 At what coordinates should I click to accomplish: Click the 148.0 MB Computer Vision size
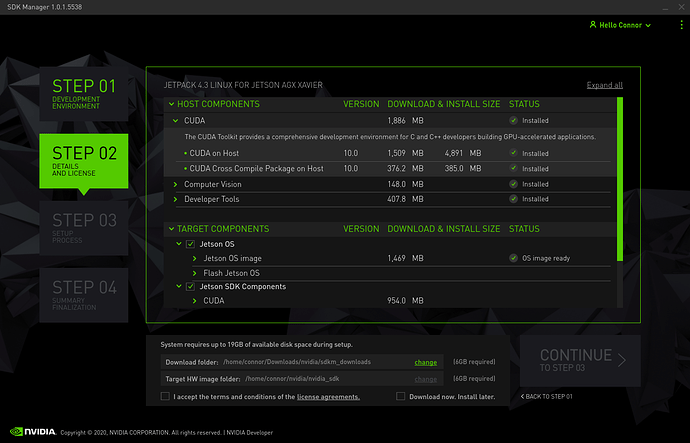coord(405,184)
